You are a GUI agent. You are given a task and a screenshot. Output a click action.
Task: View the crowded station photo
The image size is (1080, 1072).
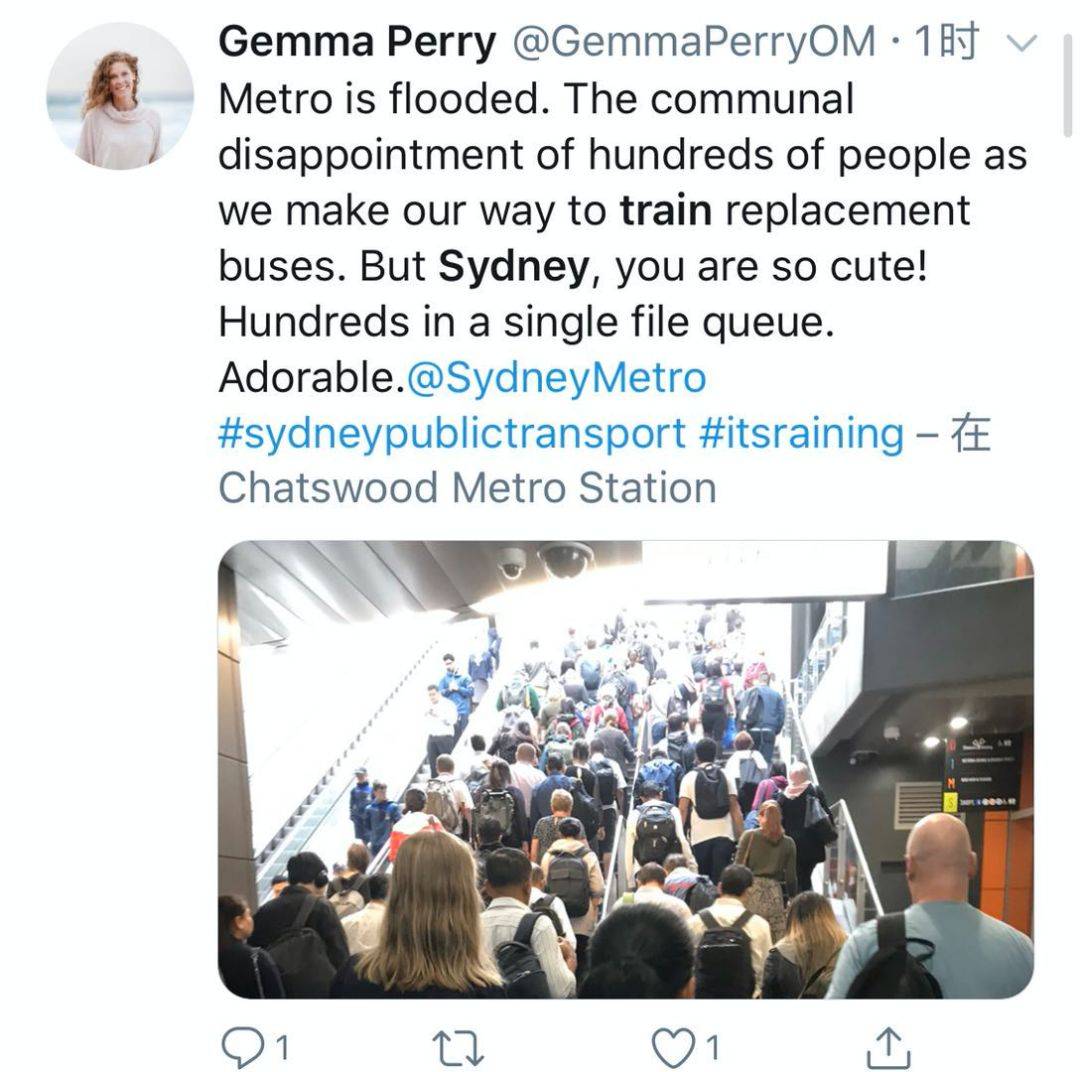[x=625, y=770]
